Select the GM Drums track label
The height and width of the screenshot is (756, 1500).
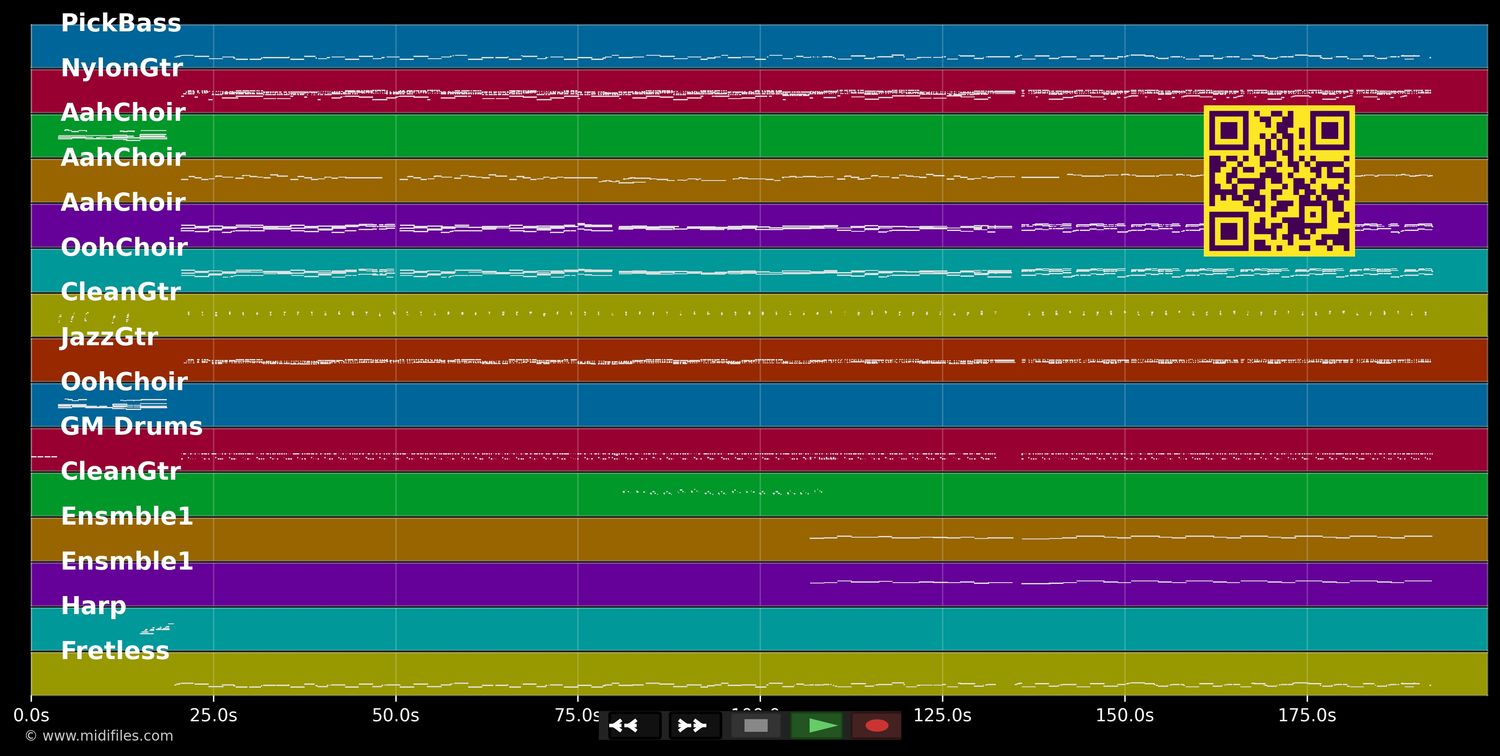(x=131, y=427)
